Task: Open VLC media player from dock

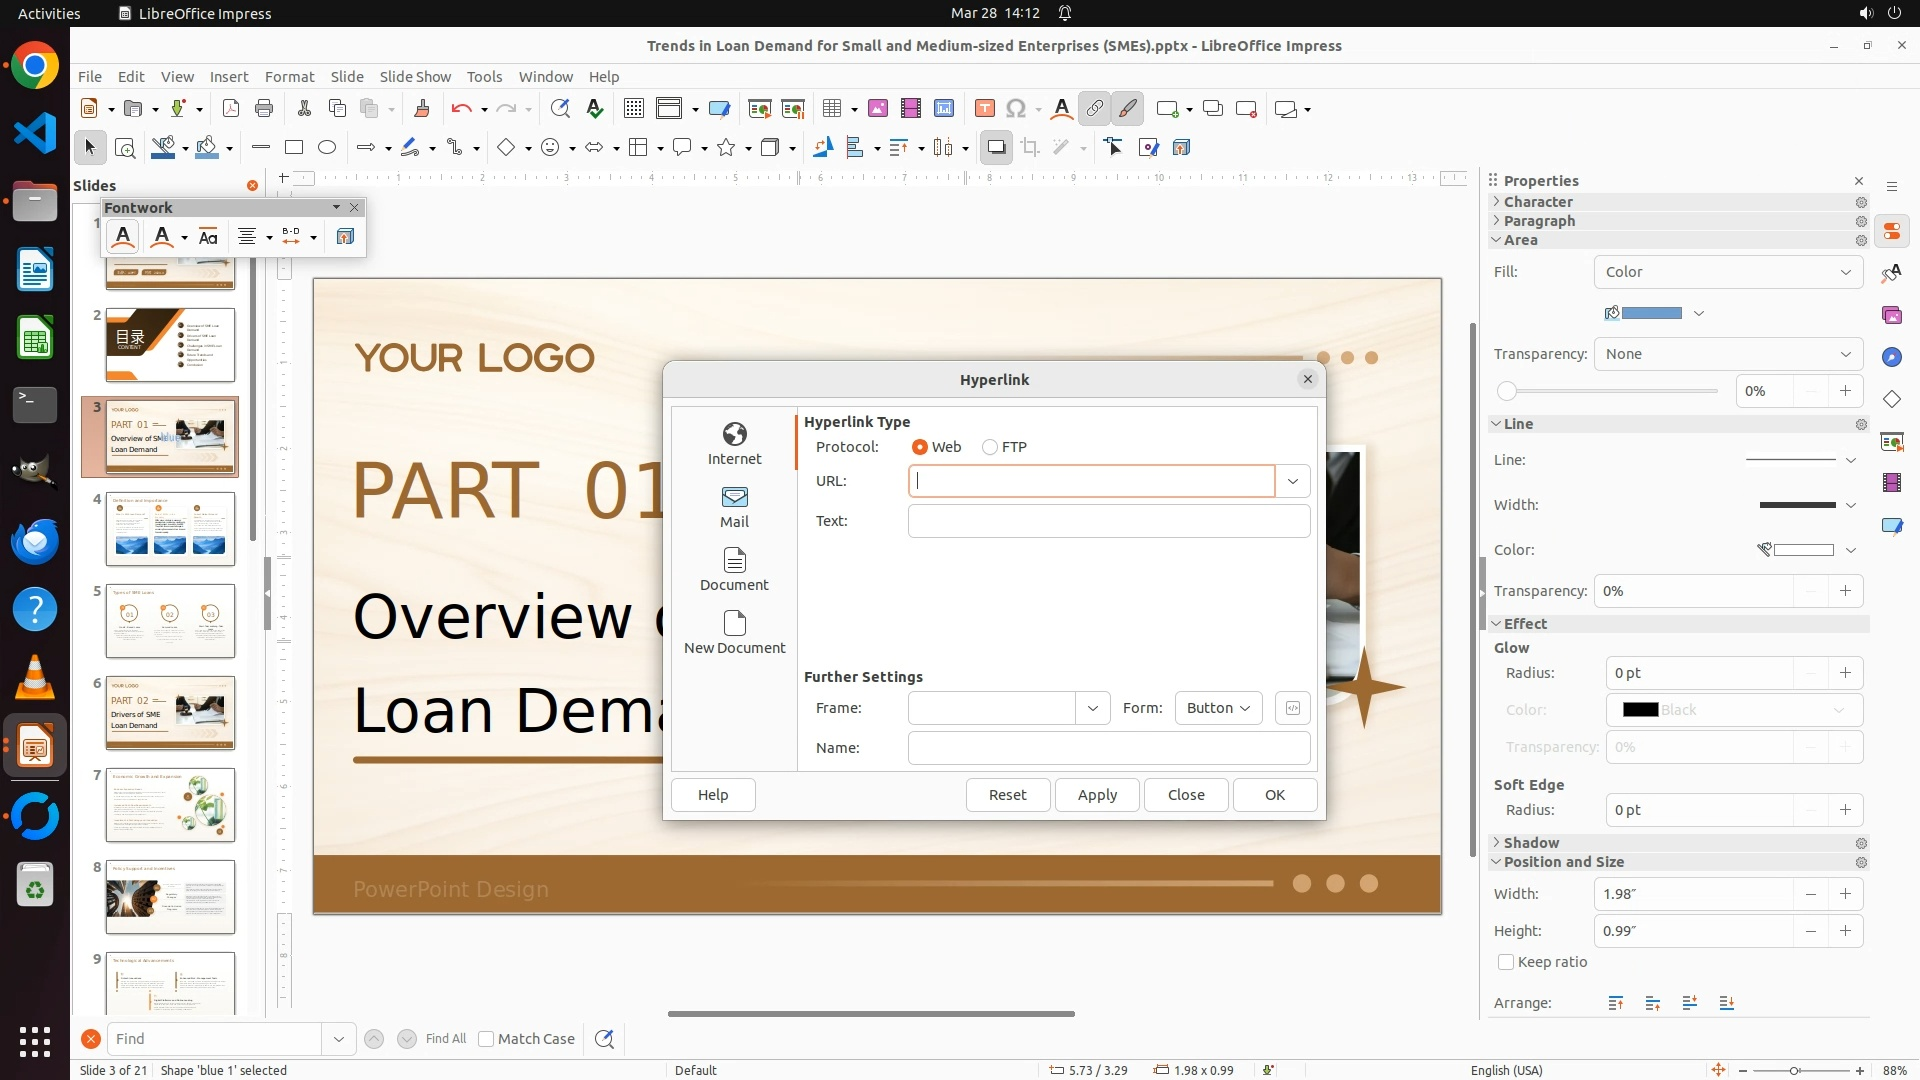Action: pos(35,679)
